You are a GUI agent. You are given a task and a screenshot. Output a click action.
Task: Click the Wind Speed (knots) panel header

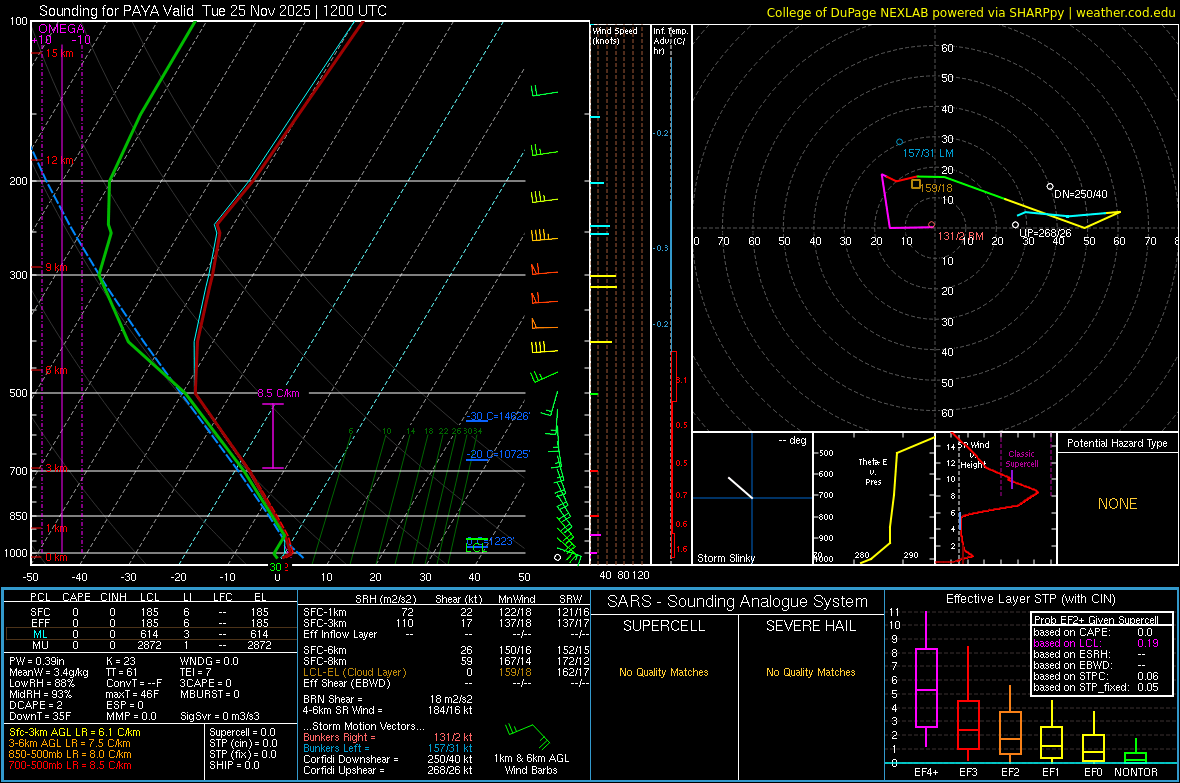pyautogui.click(x=615, y=35)
